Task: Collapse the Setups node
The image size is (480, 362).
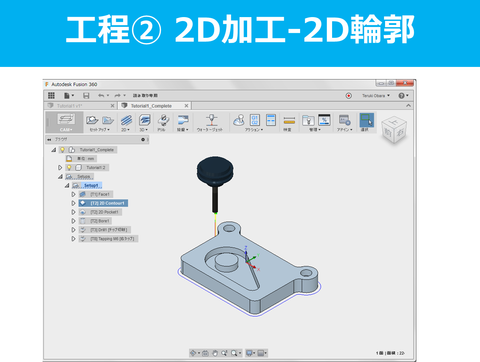Action: [x=60, y=177]
